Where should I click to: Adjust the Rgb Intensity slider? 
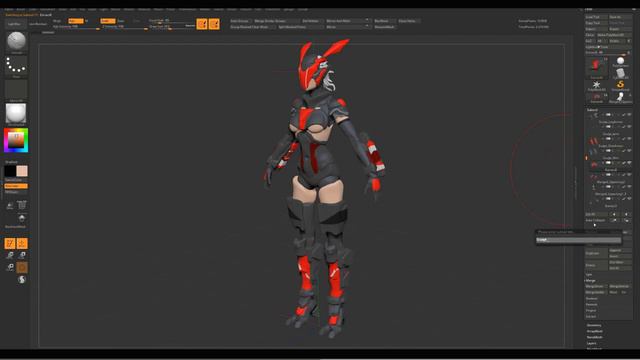point(77,27)
